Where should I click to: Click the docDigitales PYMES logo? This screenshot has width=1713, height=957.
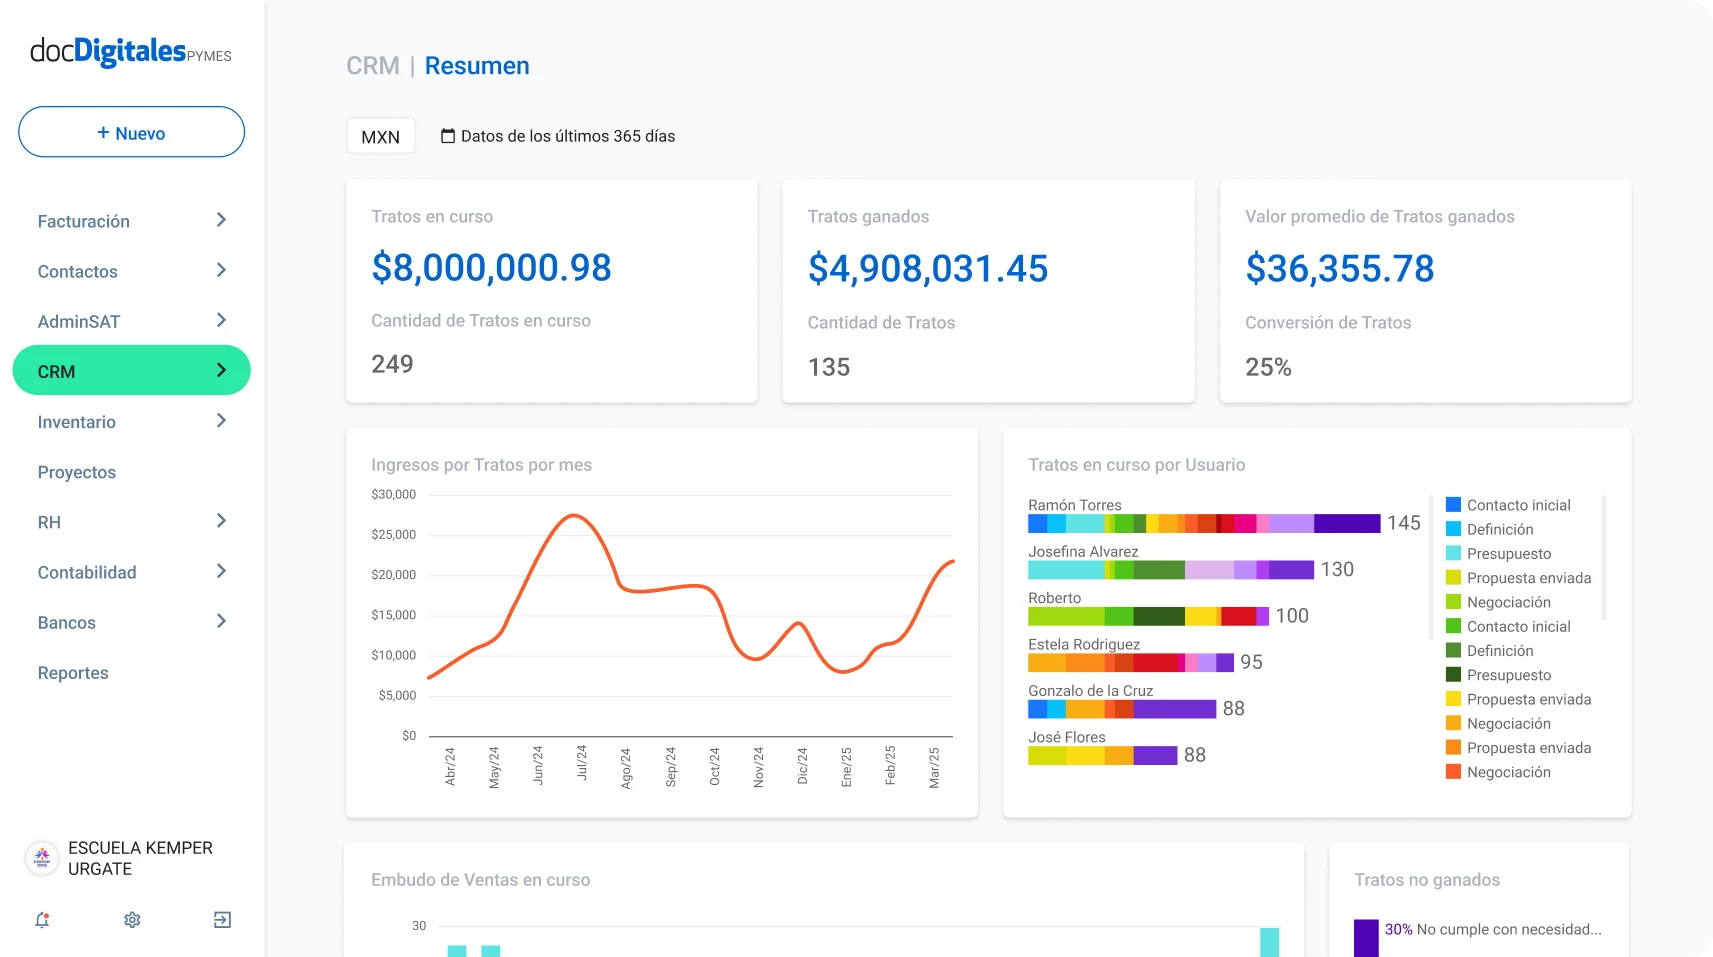click(131, 52)
